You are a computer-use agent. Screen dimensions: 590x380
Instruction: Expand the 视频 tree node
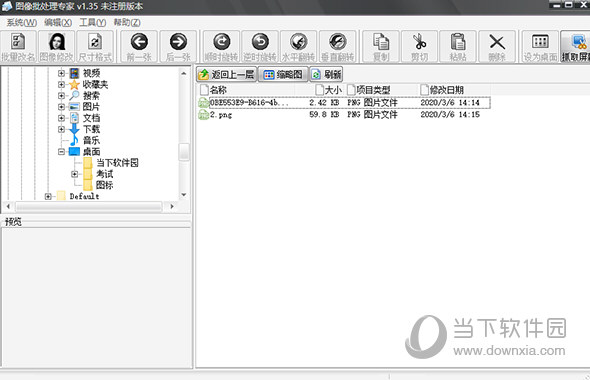(61, 73)
